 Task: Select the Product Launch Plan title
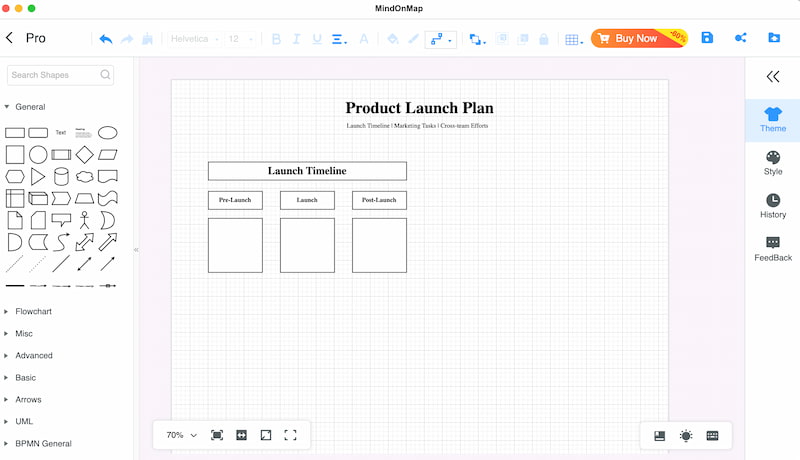(x=419, y=108)
